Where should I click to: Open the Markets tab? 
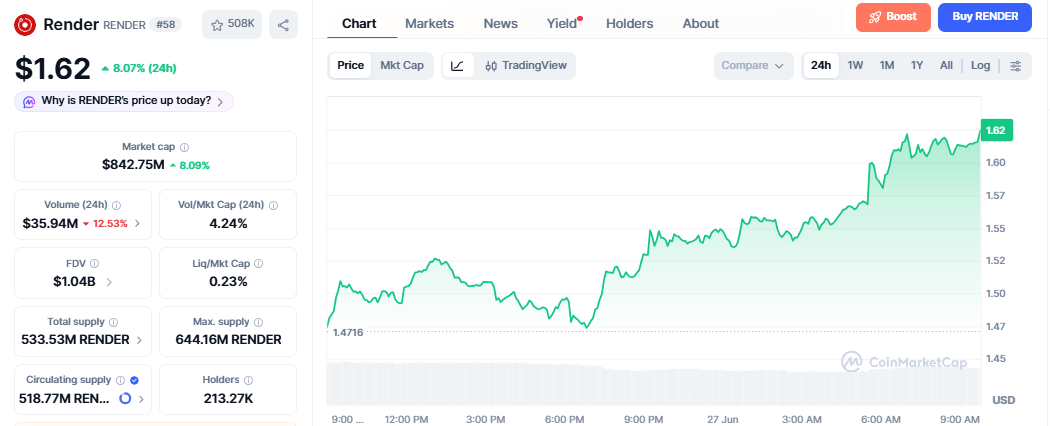click(429, 23)
